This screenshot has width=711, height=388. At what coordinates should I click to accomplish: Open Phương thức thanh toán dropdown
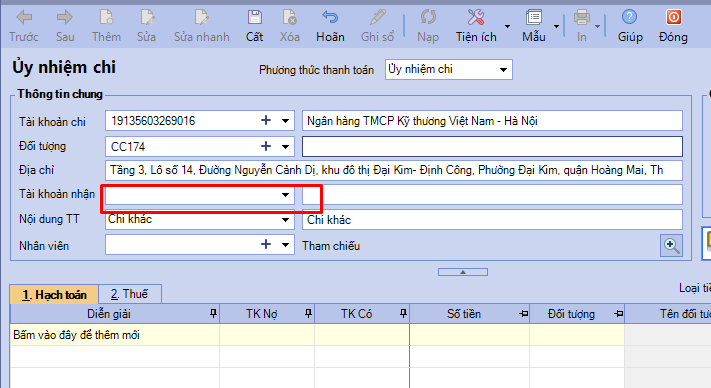coord(503,70)
